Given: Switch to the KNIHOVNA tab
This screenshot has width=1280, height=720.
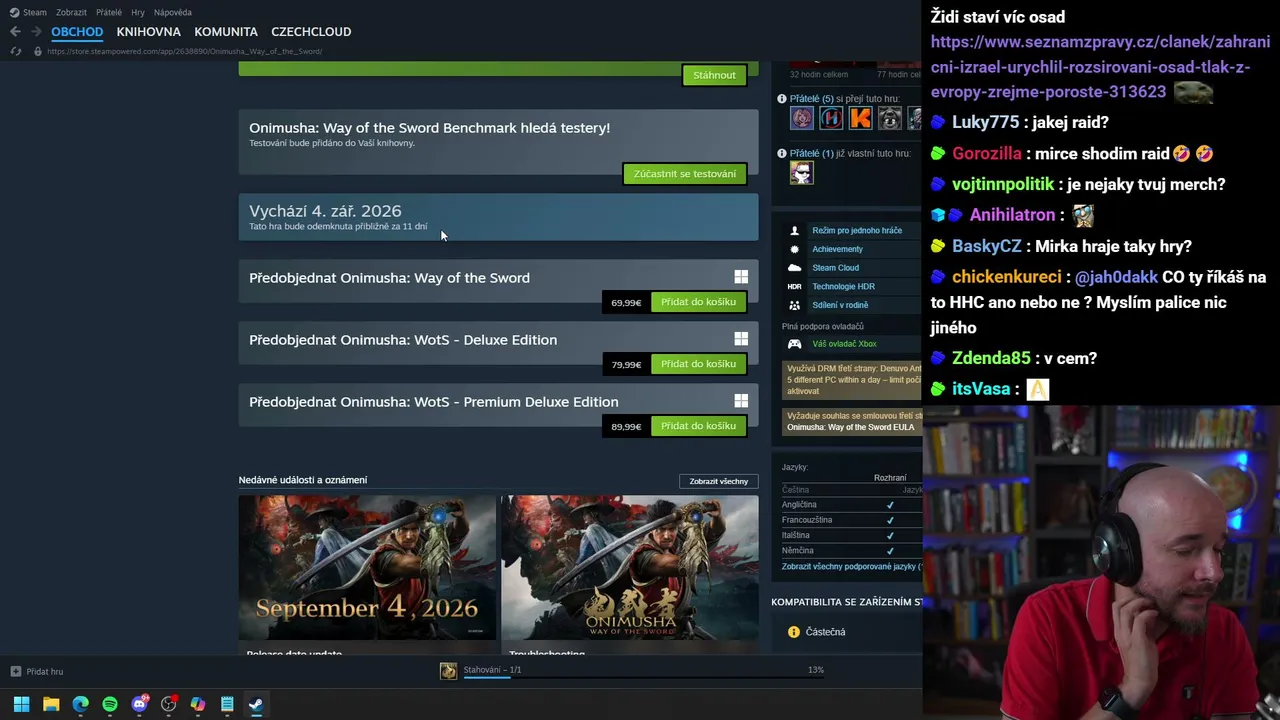Looking at the screenshot, I should [x=148, y=32].
